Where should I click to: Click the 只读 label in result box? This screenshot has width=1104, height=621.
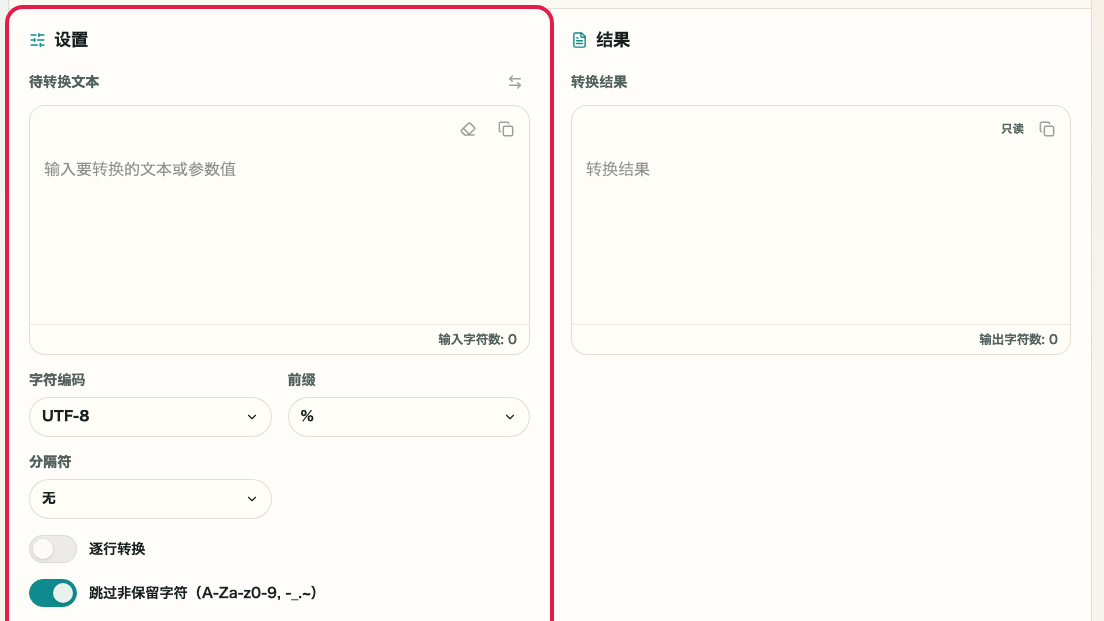pos(1012,130)
